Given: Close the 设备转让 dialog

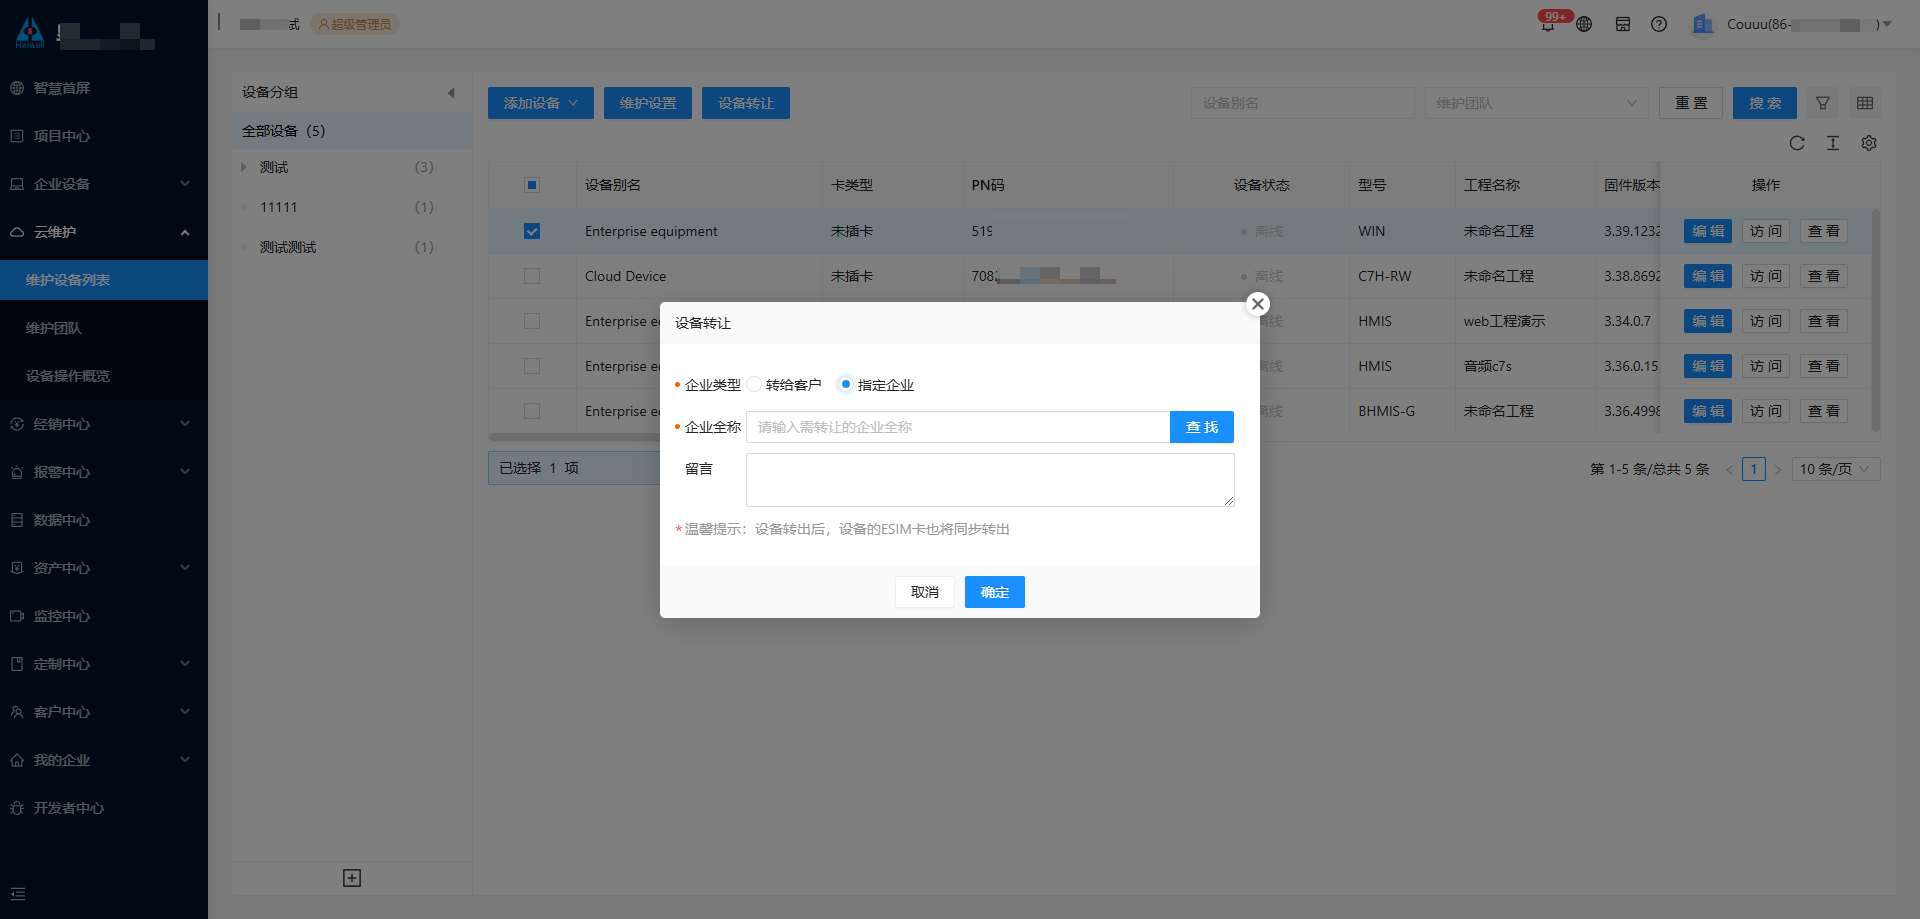Looking at the screenshot, I should click(1258, 304).
